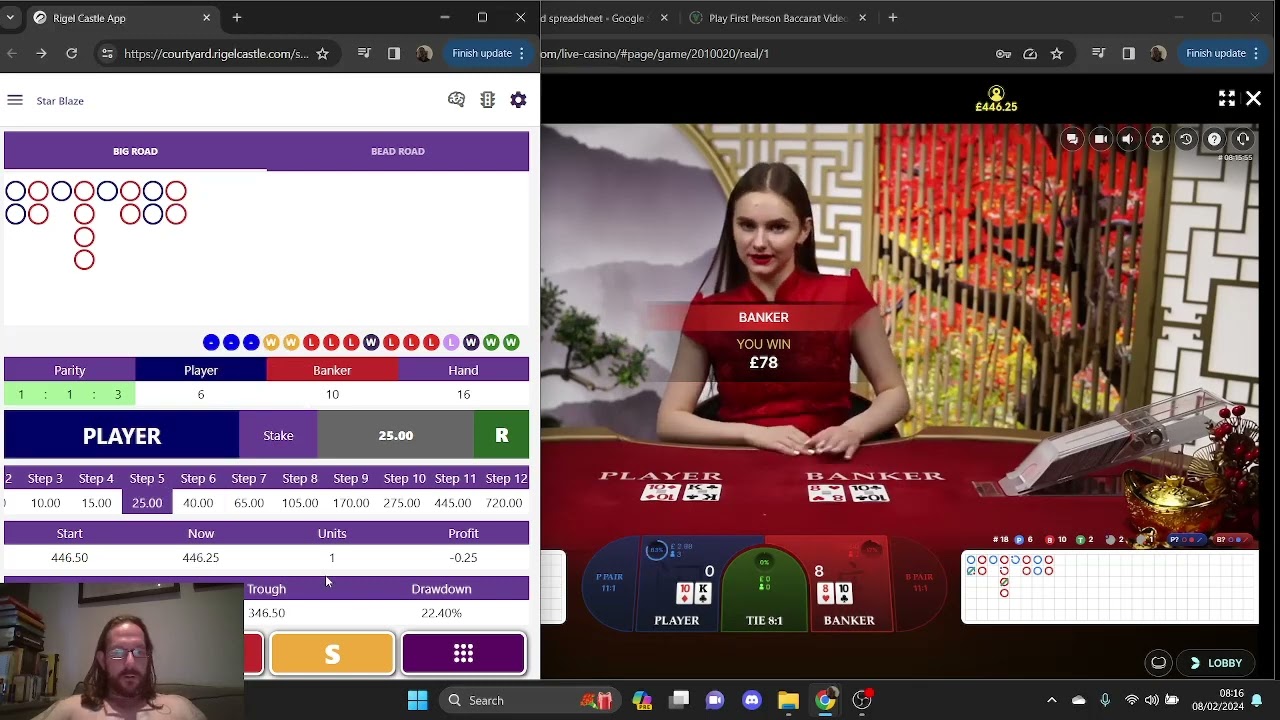Bet on the B PAIR 11:1 side spot
Image resolution: width=1280 pixels, height=720 pixels.
pyautogui.click(x=919, y=582)
